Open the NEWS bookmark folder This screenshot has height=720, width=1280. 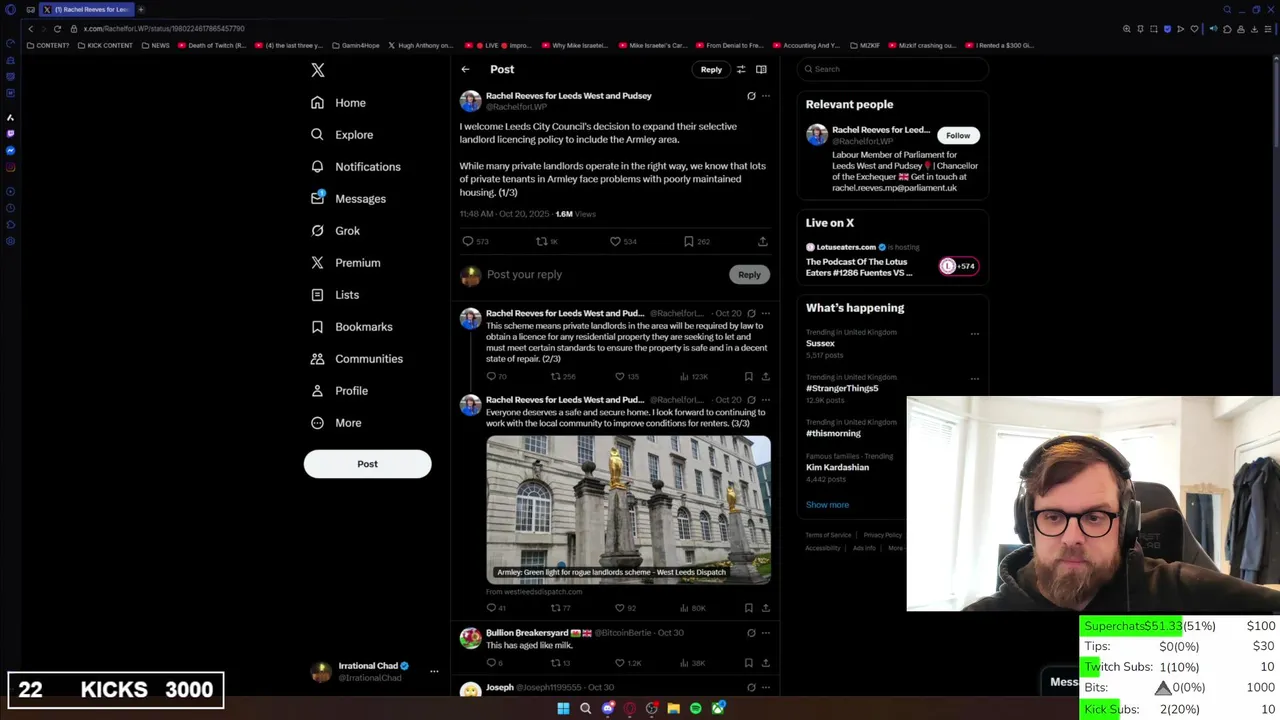(156, 45)
